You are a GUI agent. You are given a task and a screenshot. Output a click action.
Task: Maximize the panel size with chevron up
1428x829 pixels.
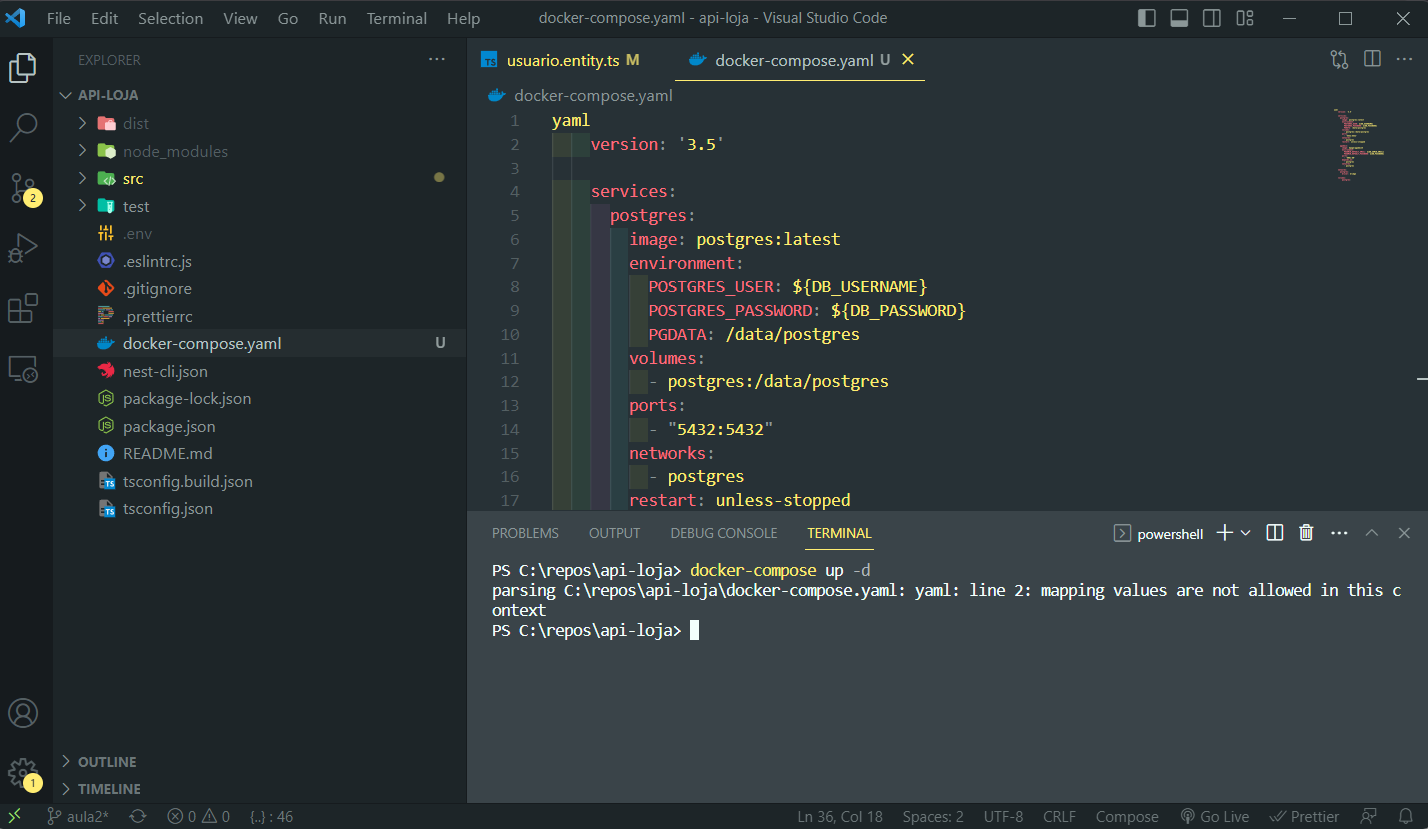pos(1372,533)
